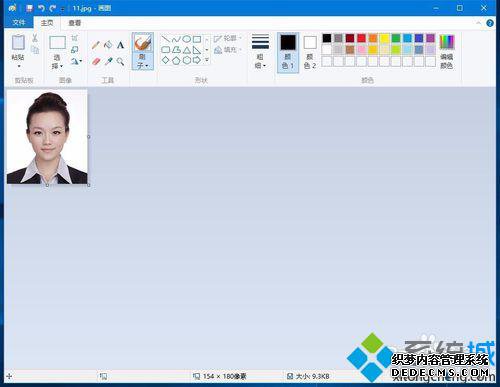Pick the pink color swatch
Image resolution: width=500 pixels, height=387 pixels.
361,50
